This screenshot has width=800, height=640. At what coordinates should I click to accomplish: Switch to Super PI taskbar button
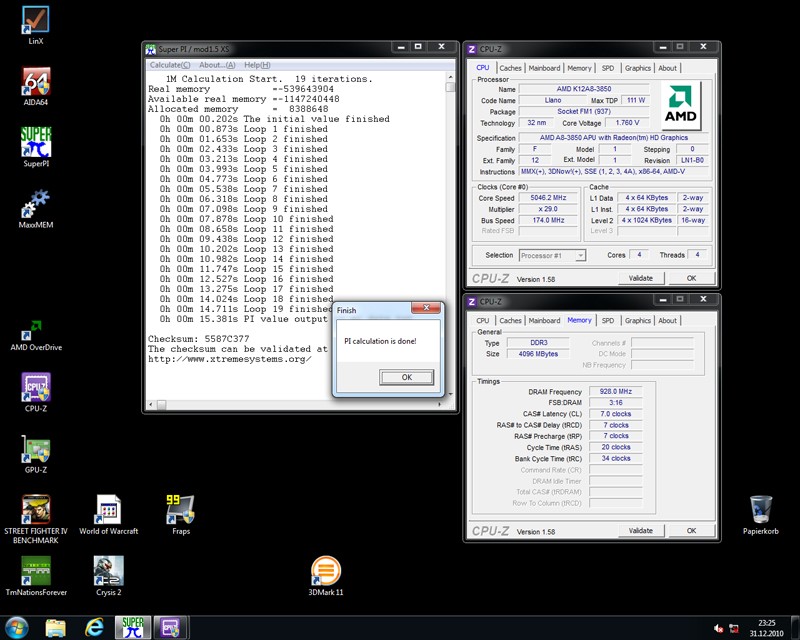133,628
